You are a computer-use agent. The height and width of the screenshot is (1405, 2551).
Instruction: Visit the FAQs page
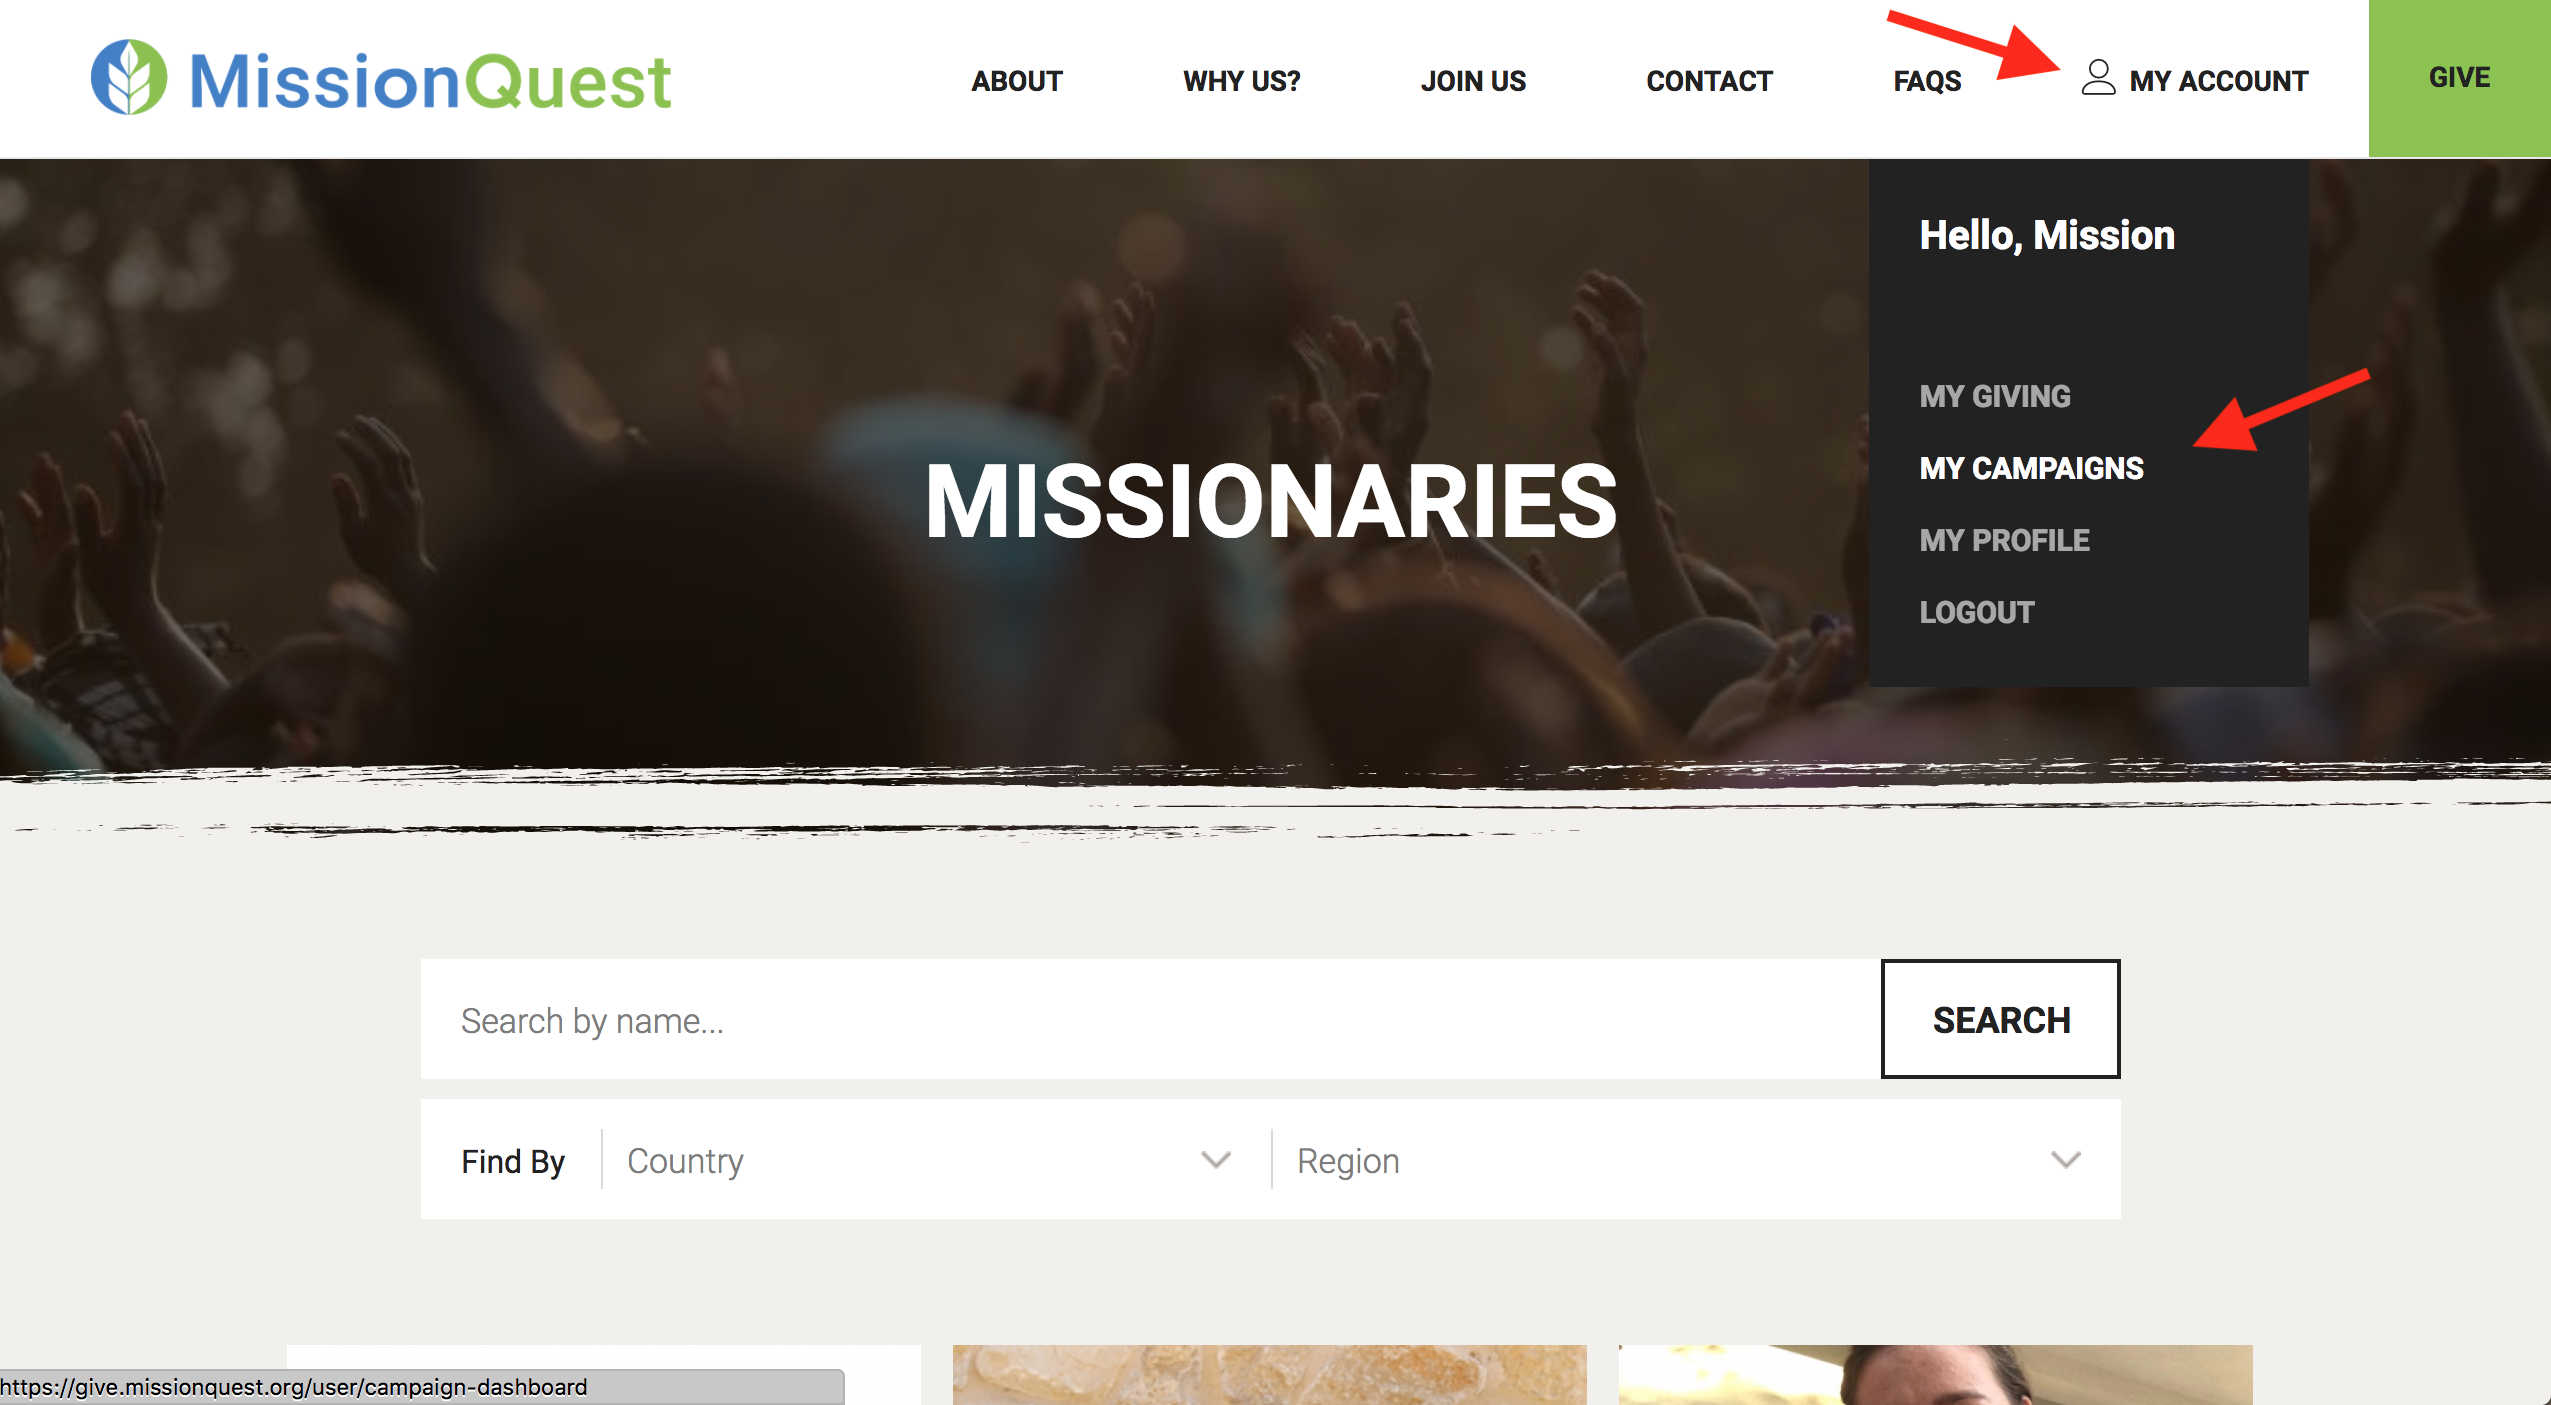(1927, 81)
